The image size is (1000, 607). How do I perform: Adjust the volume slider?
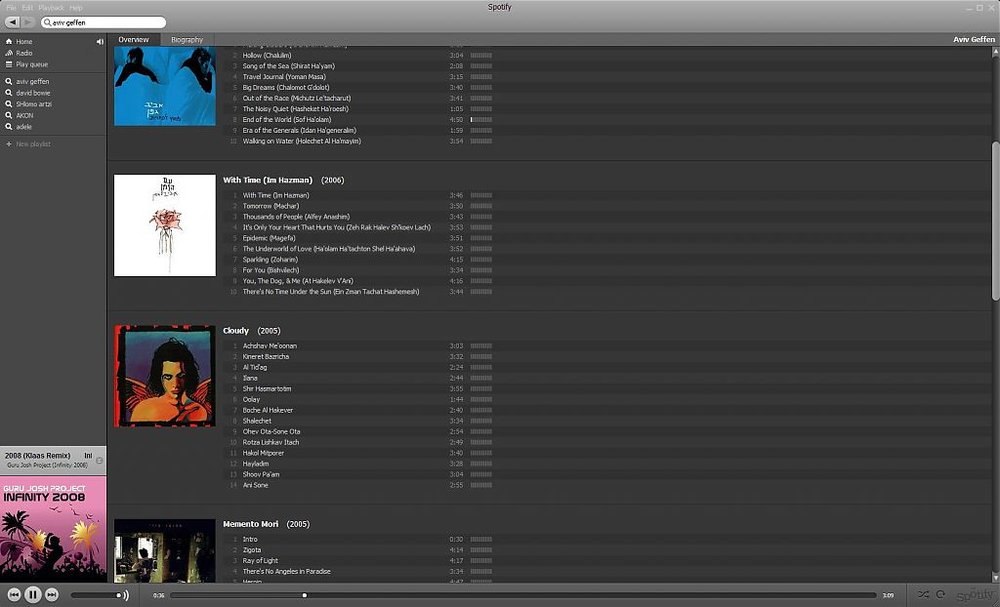point(96,595)
